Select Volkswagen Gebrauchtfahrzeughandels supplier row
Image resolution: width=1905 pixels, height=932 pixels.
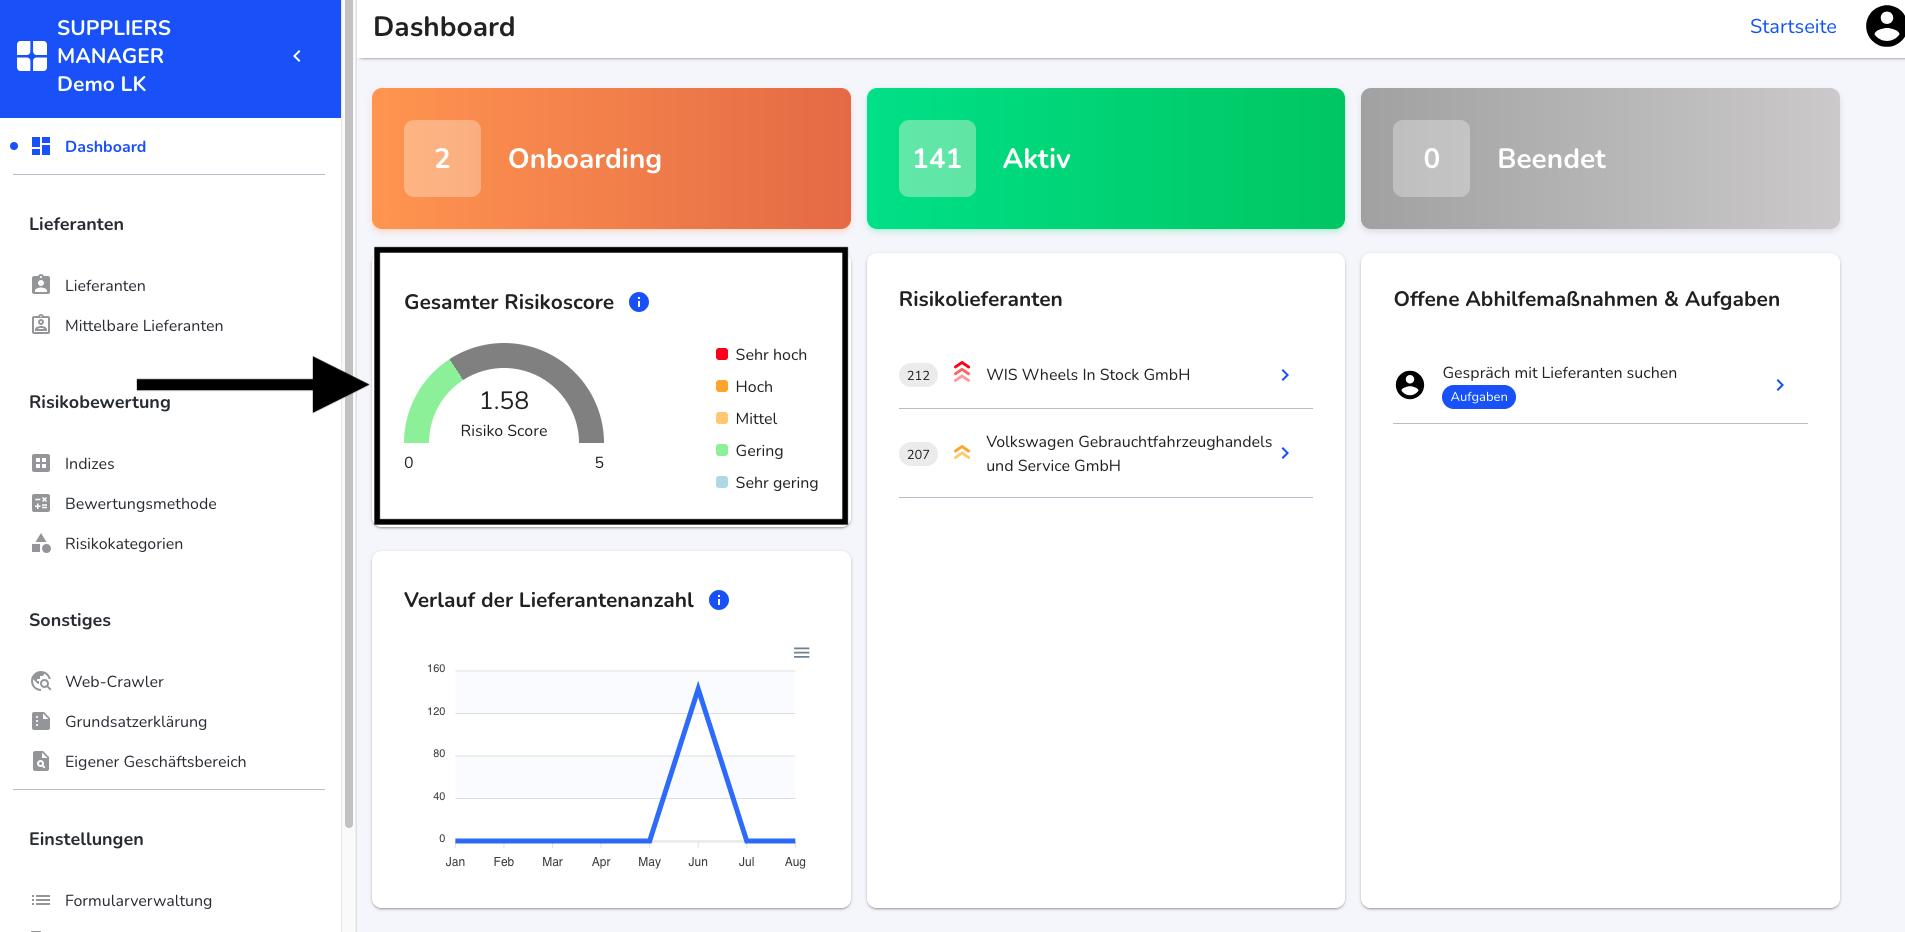(1105, 453)
